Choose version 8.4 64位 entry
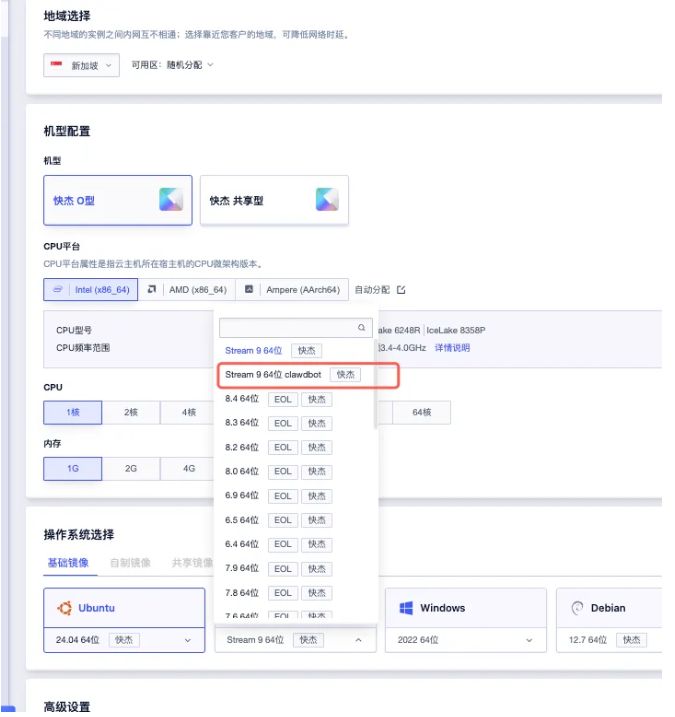The width and height of the screenshot is (675, 717). pyautogui.click(x=296, y=399)
